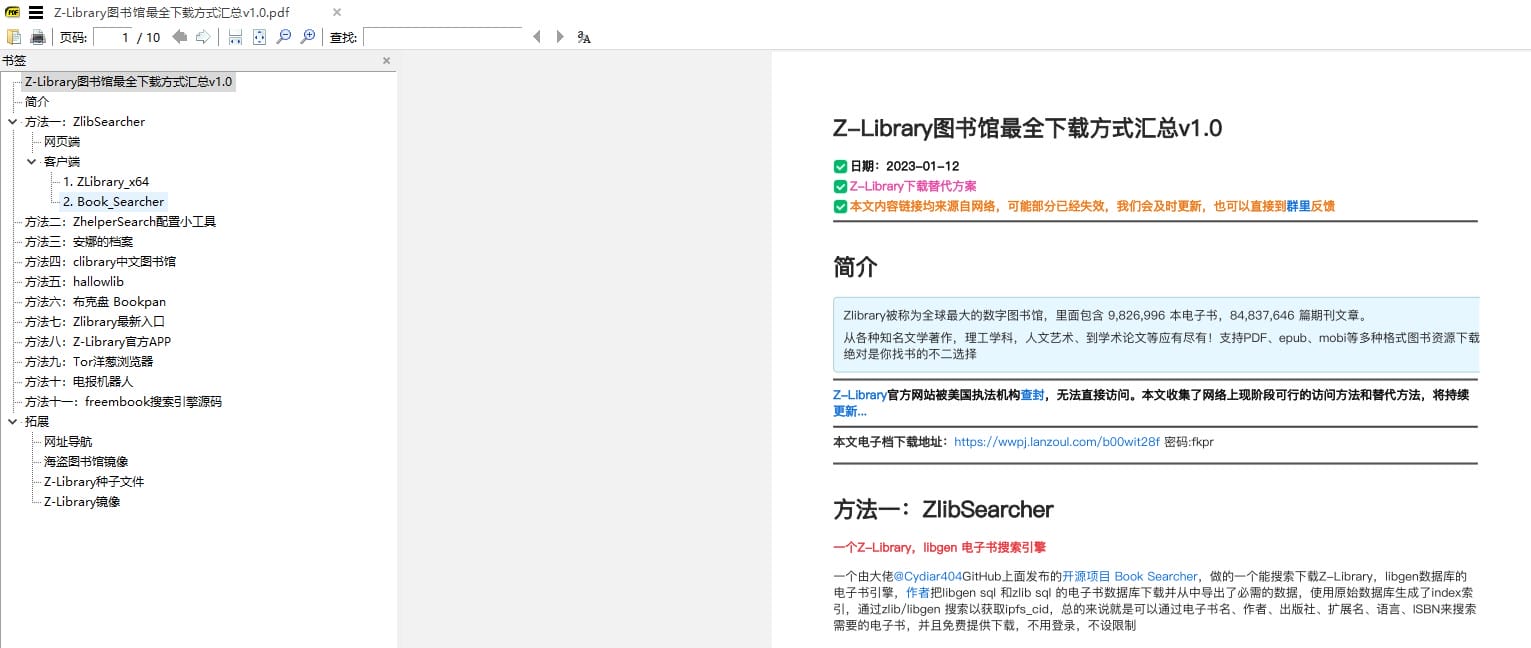This screenshot has height=648, width=1531.
Task: Click the 作者 link in the paragraph
Action: coord(918,592)
